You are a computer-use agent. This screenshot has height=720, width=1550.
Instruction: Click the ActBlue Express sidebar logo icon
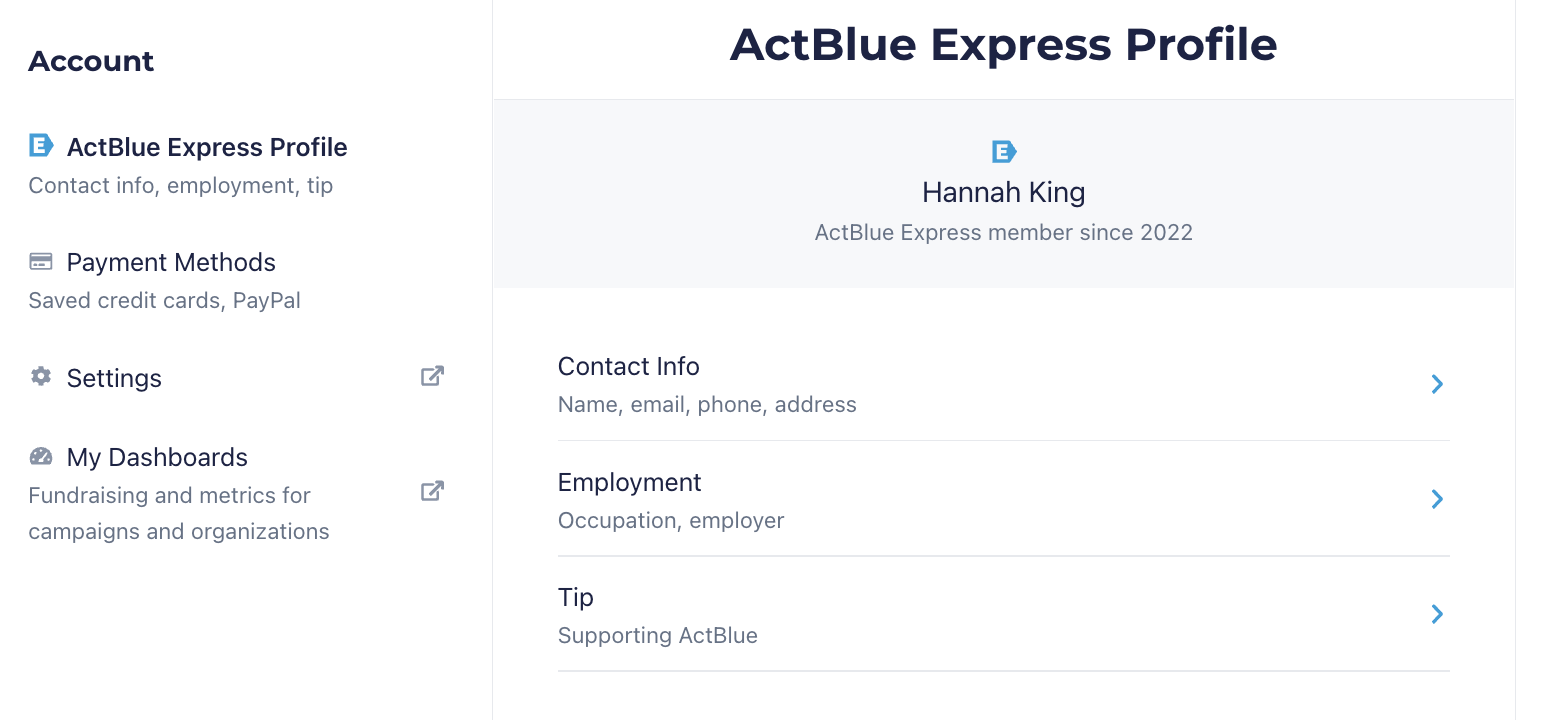[41, 146]
